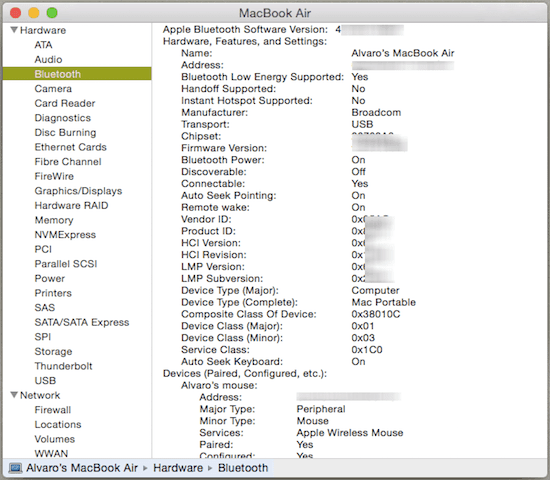Click the Apple Bluetooth Software Version label
550x480 pixels.
pyautogui.click(x=245, y=29)
